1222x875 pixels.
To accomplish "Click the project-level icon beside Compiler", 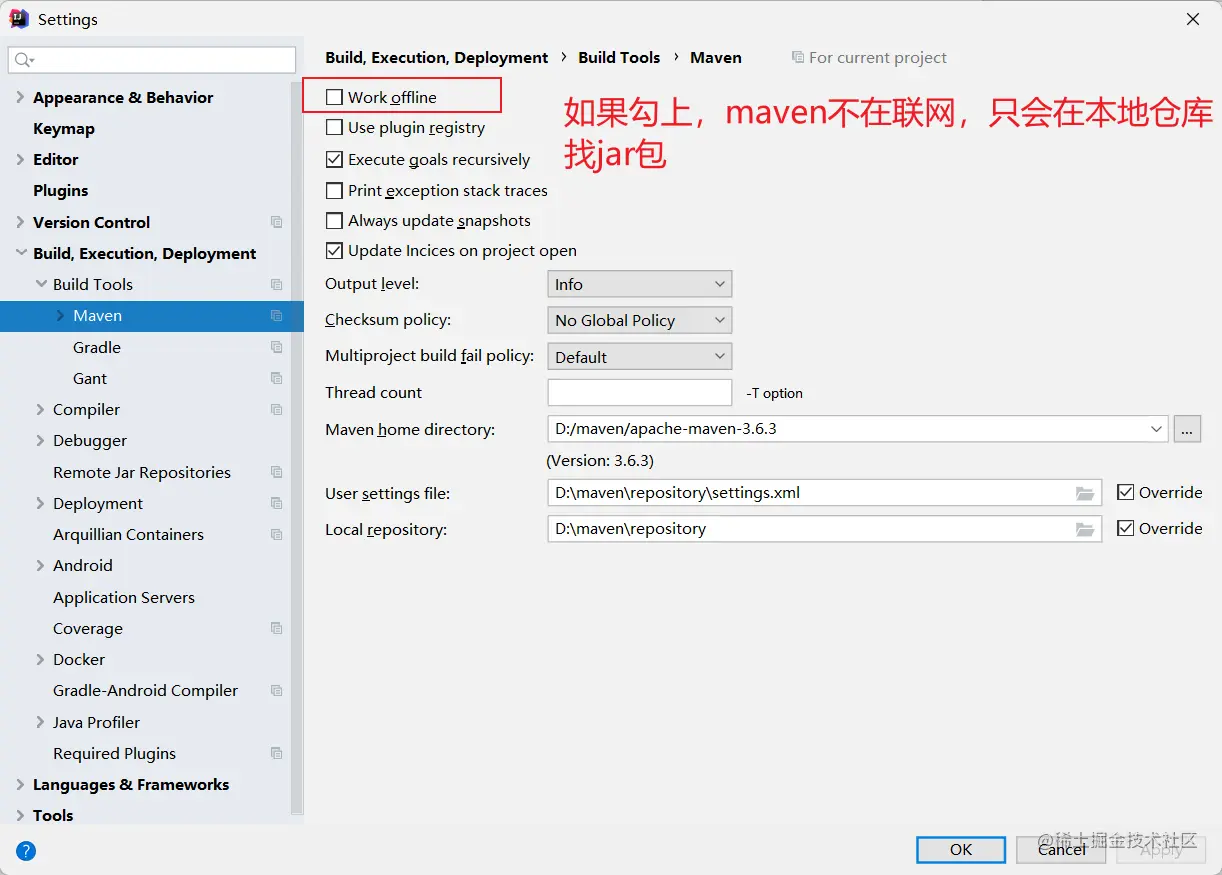I will [277, 410].
